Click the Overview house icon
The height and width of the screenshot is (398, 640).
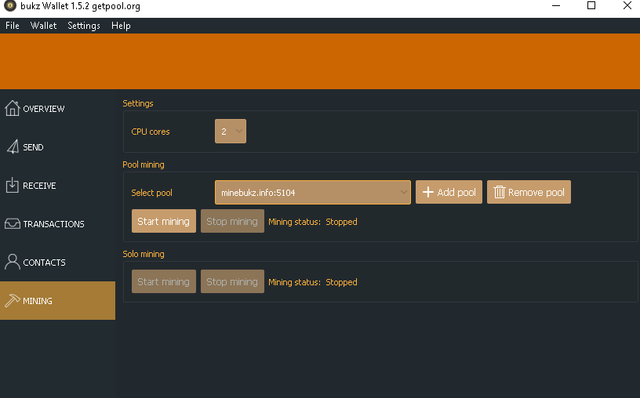(12, 108)
